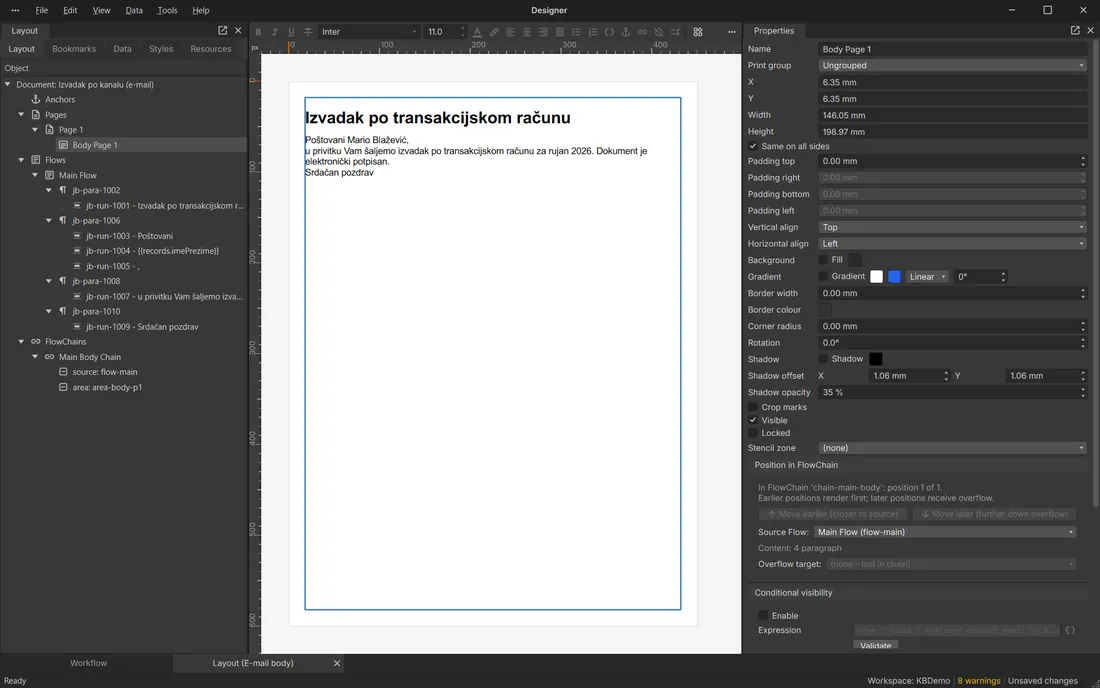Image resolution: width=1100 pixels, height=688 pixels.
Task: Enable the Shadow checkbox
Action: click(823, 359)
